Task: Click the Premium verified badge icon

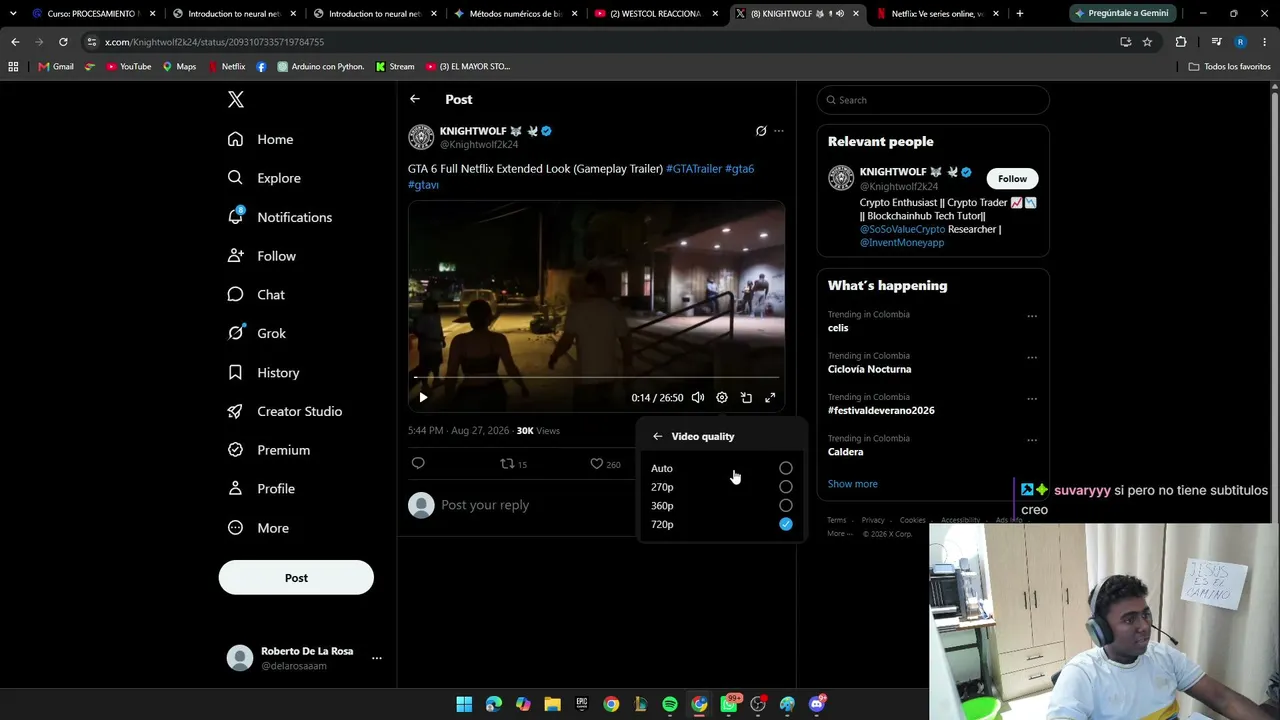Action: [x=235, y=450]
